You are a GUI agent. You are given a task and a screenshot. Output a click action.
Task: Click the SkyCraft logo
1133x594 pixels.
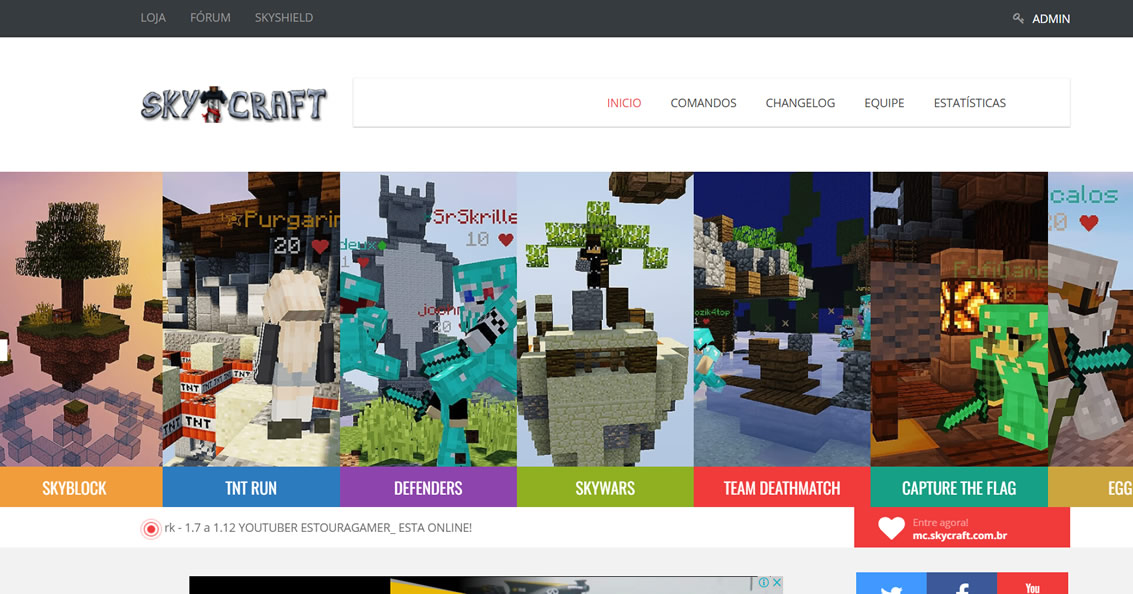[233, 103]
